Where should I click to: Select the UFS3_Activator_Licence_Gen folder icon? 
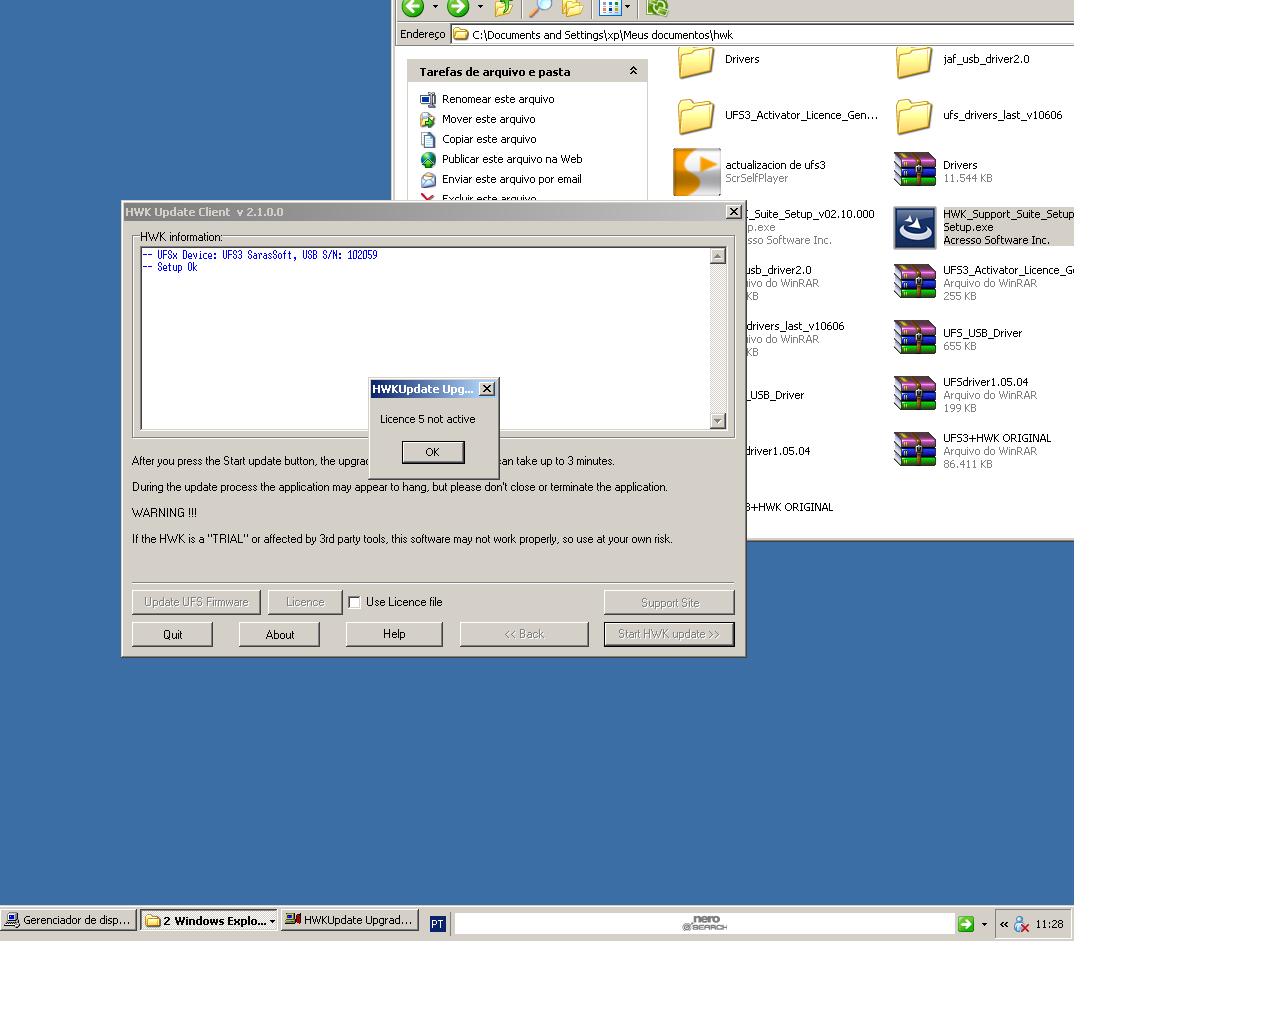(696, 116)
